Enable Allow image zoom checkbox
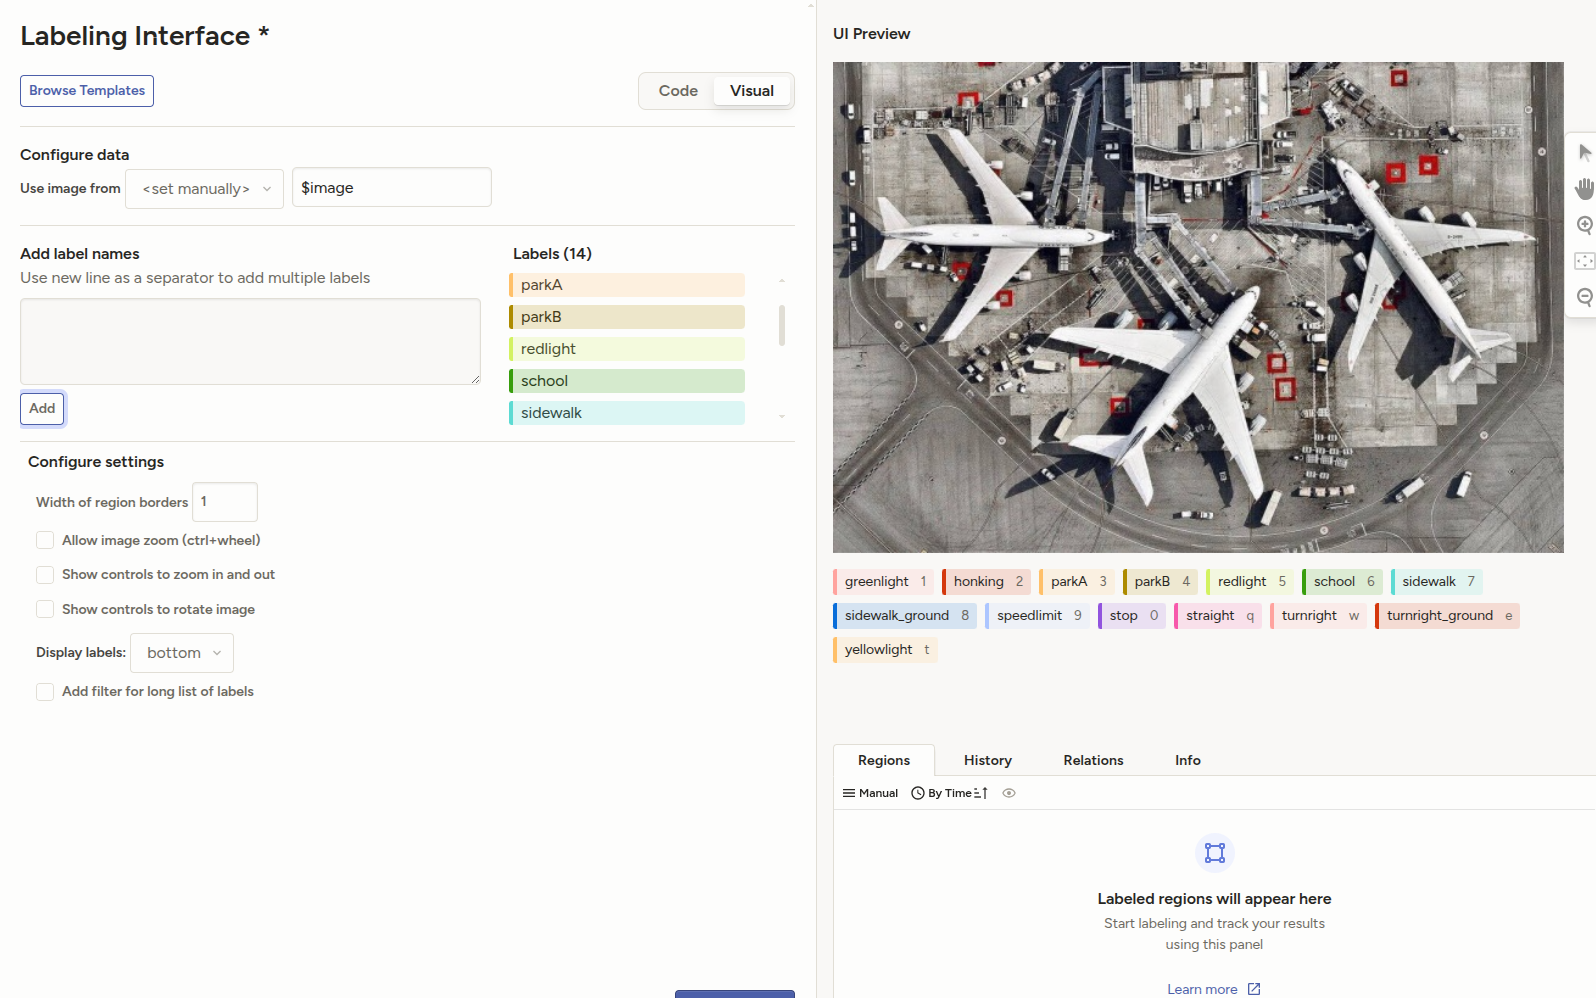 [45, 540]
